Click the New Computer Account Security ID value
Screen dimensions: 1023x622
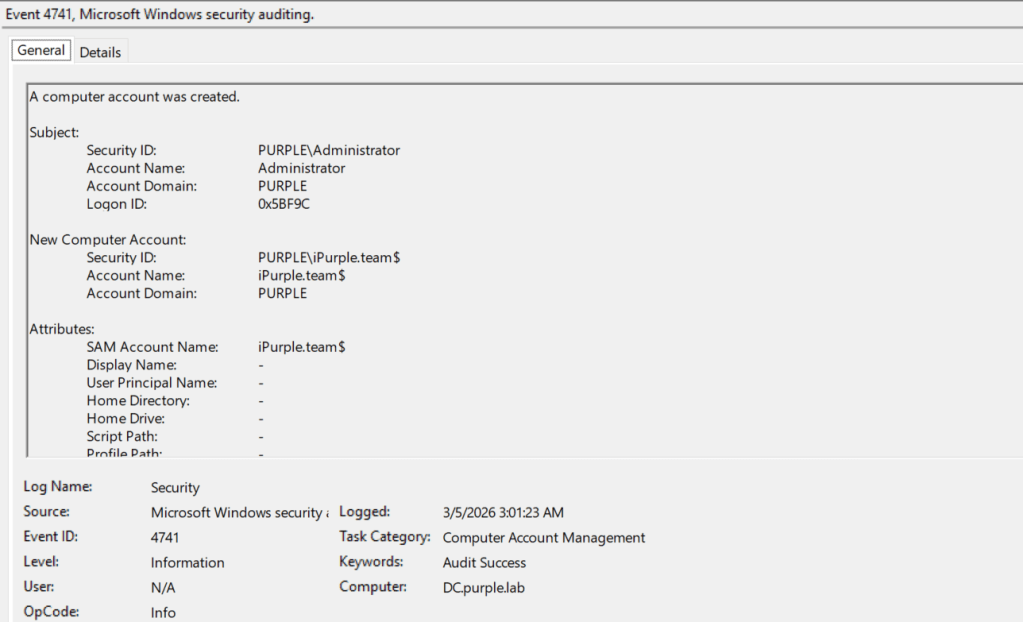click(x=329, y=258)
